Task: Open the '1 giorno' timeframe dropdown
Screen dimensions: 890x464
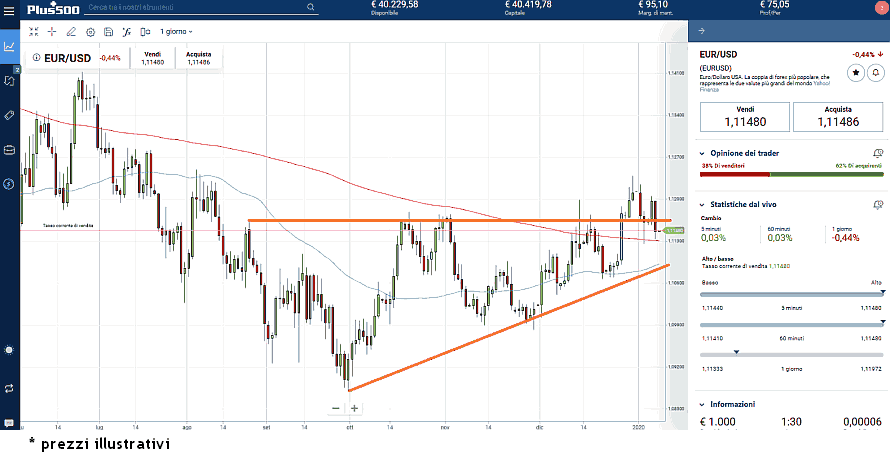Action: [x=177, y=32]
